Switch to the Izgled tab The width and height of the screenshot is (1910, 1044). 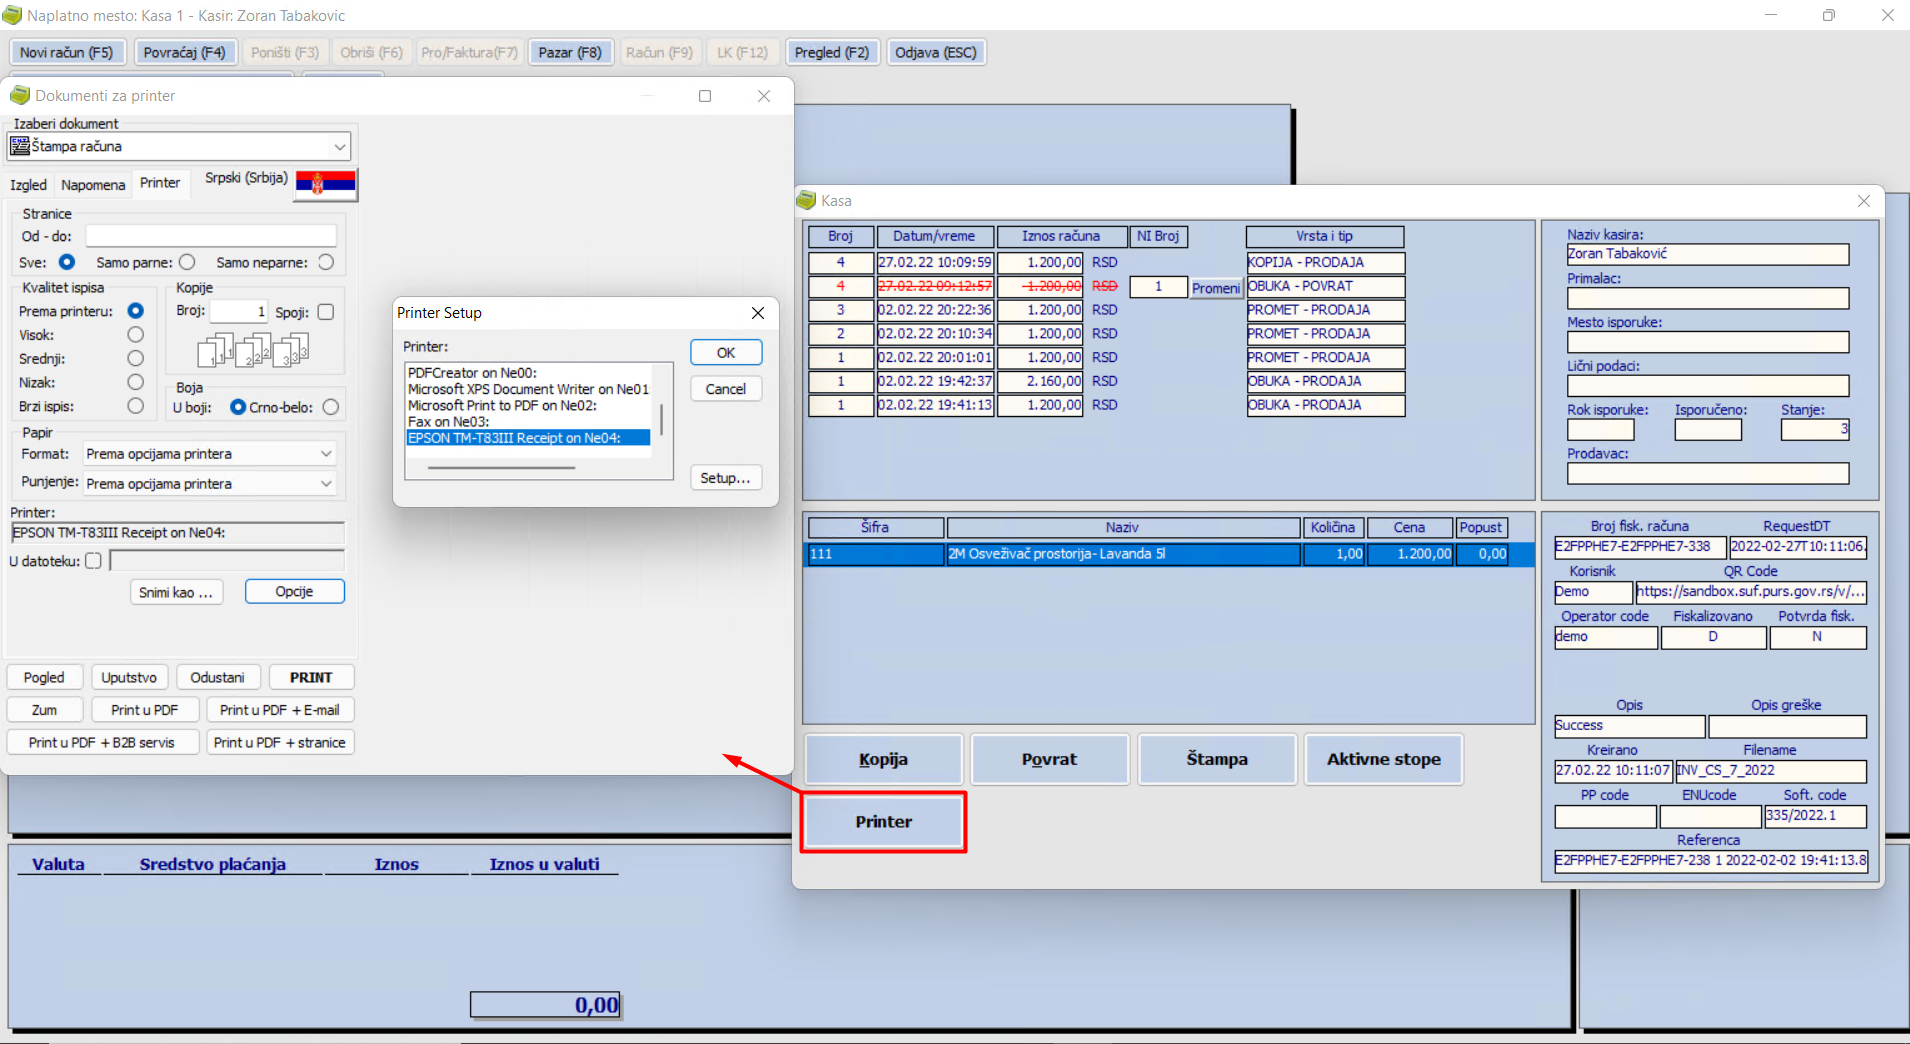tap(28, 185)
